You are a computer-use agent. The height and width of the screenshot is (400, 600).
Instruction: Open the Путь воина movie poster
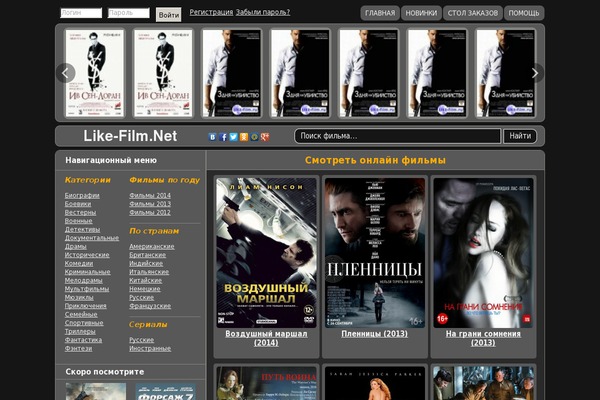tap(266, 383)
